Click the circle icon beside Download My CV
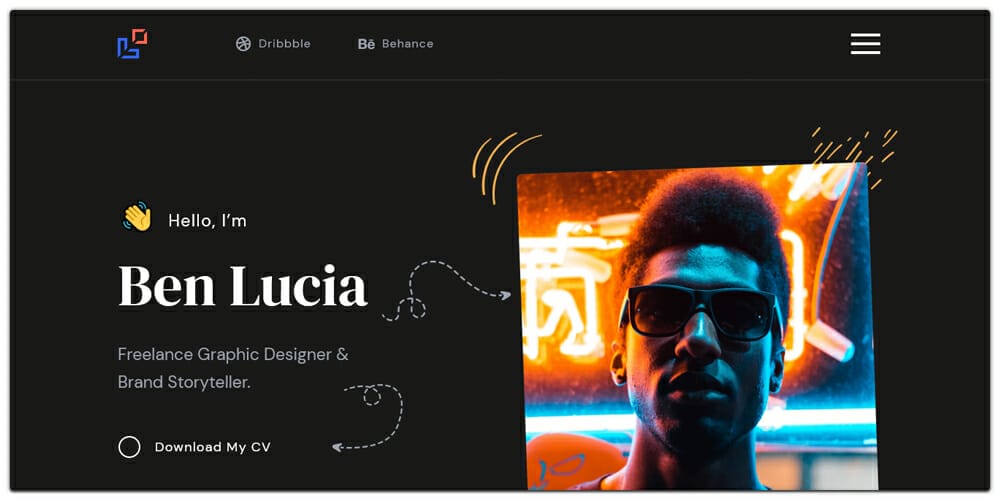The height and width of the screenshot is (500, 1000). point(129,447)
